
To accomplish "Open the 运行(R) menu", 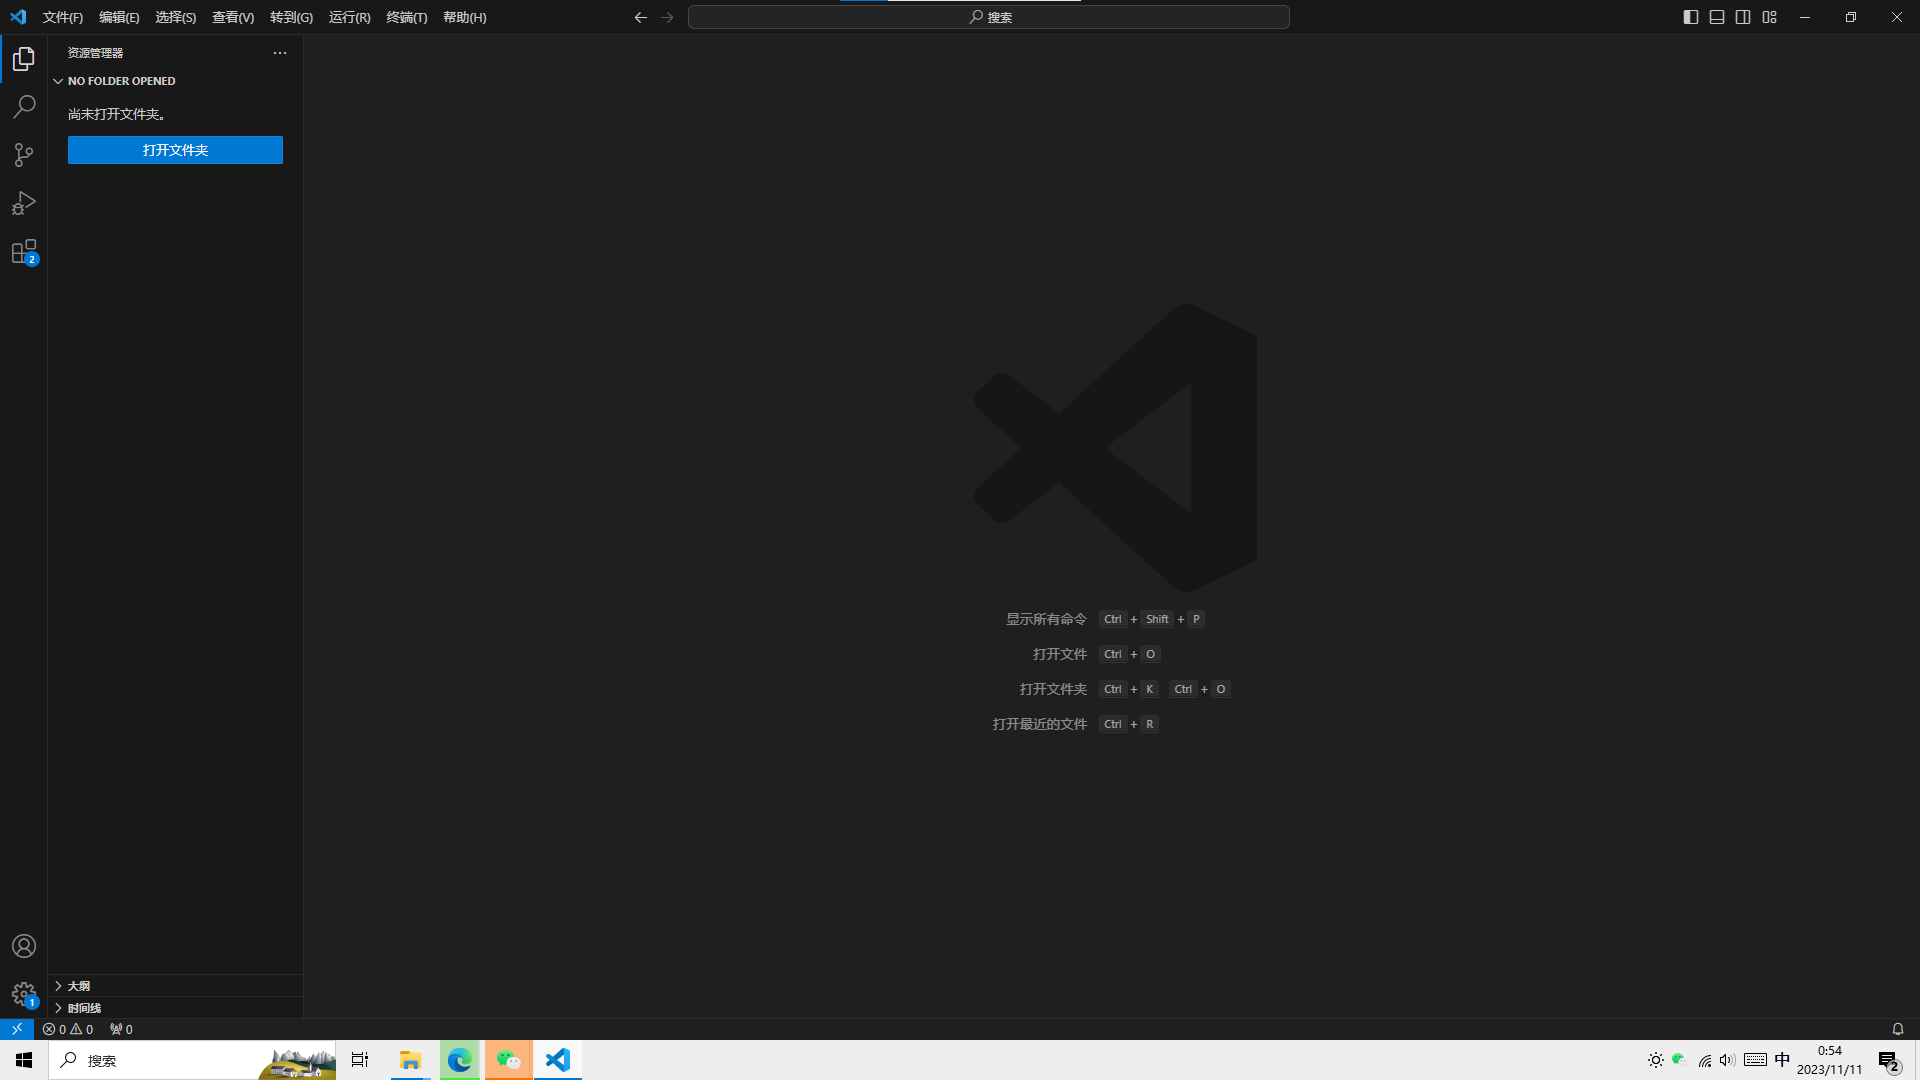I will [x=349, y=17].
